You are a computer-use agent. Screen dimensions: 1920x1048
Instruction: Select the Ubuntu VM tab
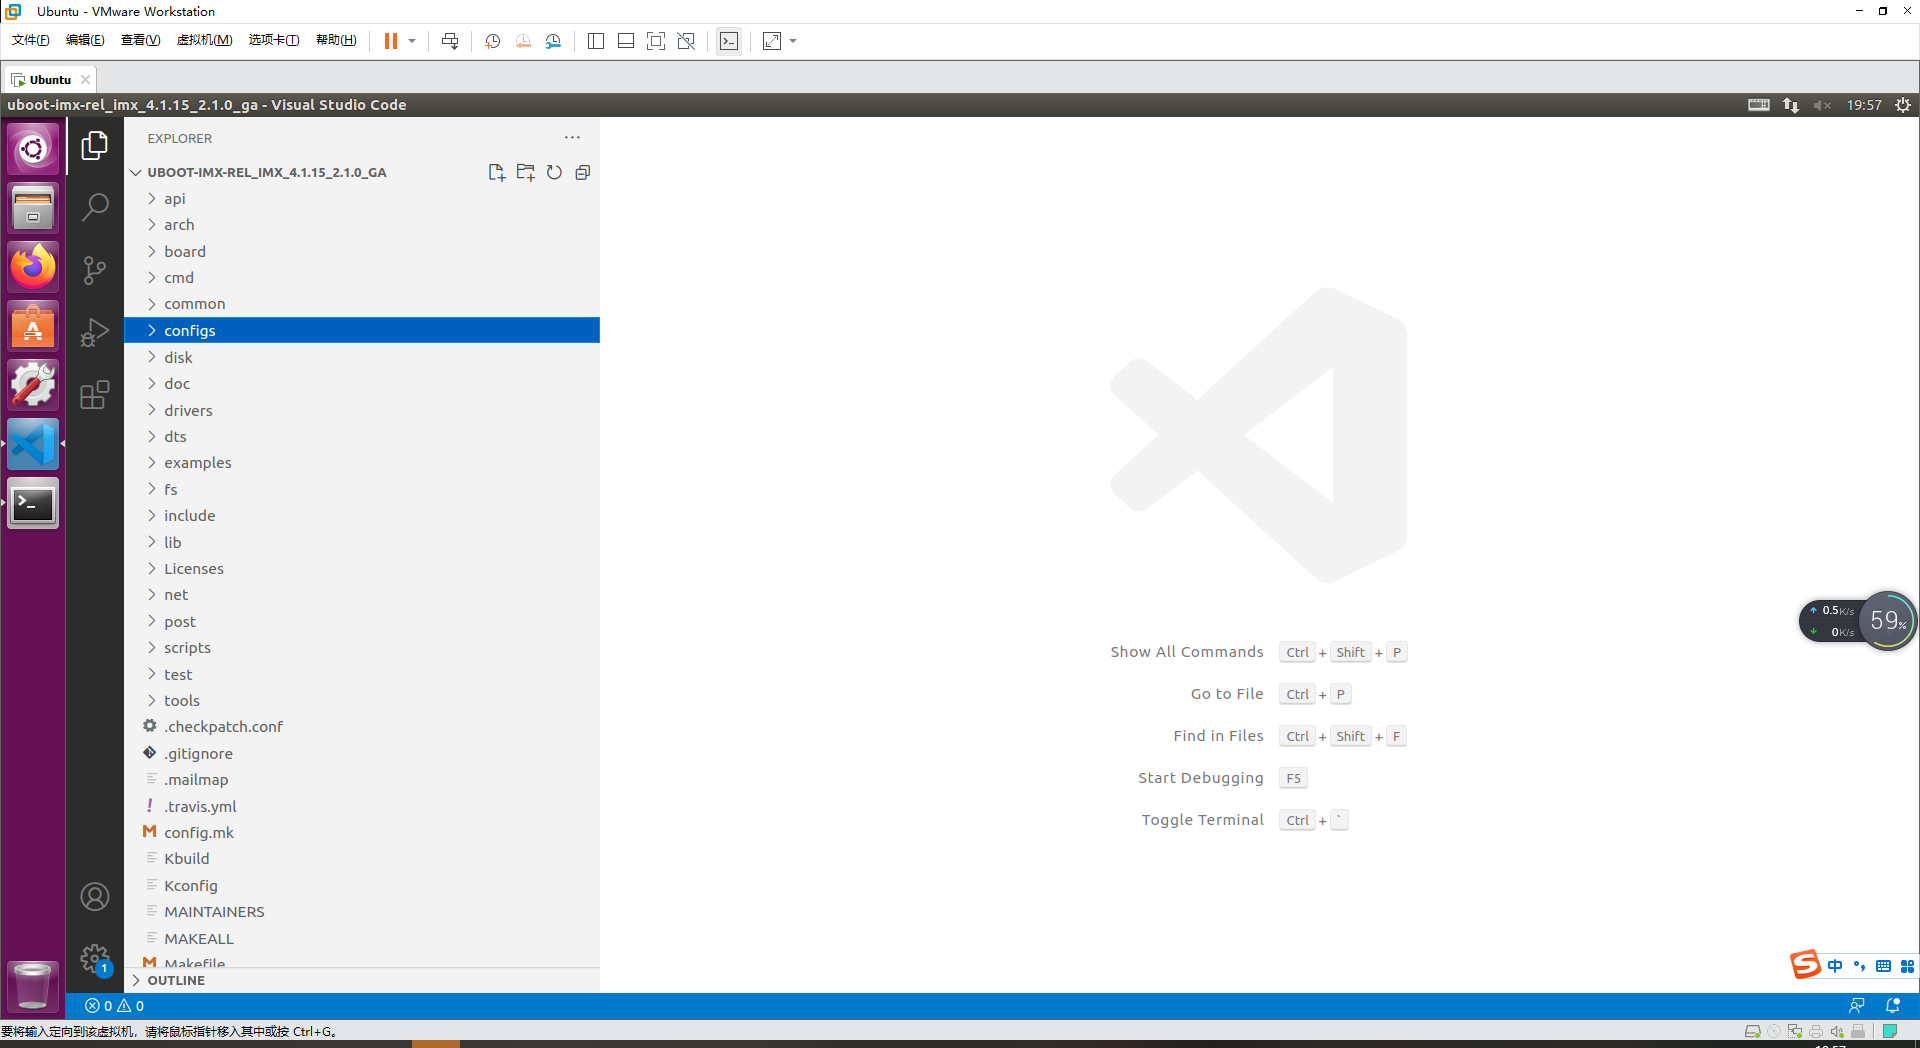[50, 79]
